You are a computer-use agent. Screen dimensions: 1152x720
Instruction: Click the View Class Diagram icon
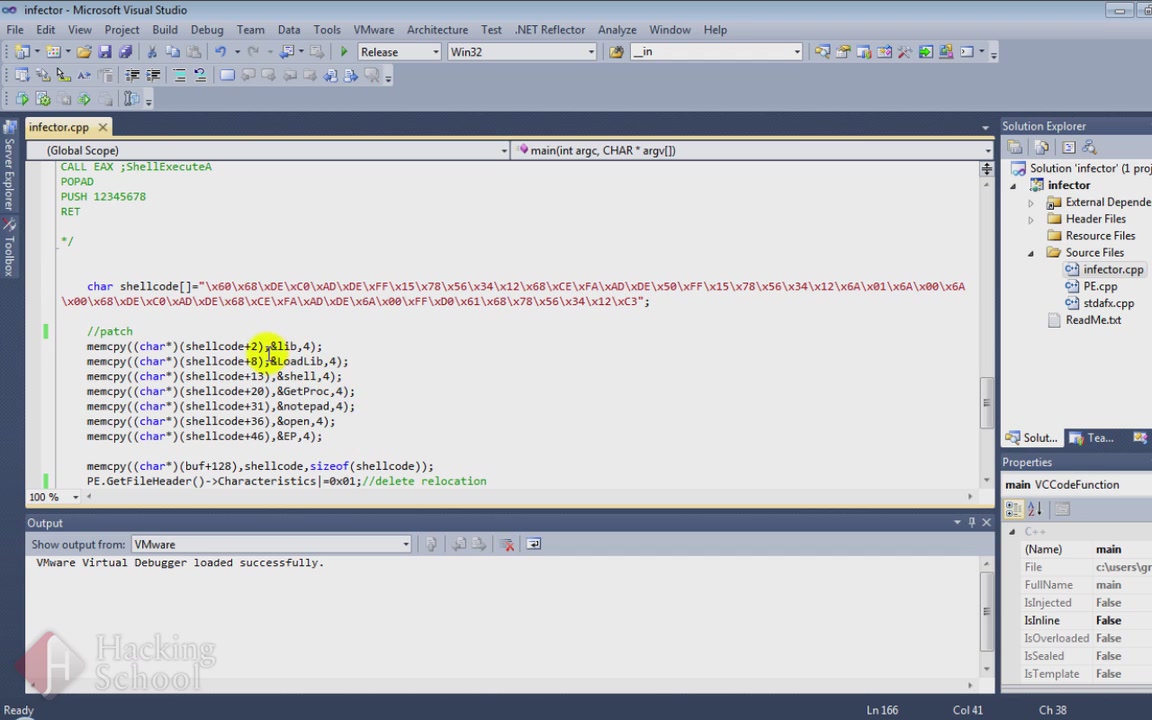[1090, 147]
